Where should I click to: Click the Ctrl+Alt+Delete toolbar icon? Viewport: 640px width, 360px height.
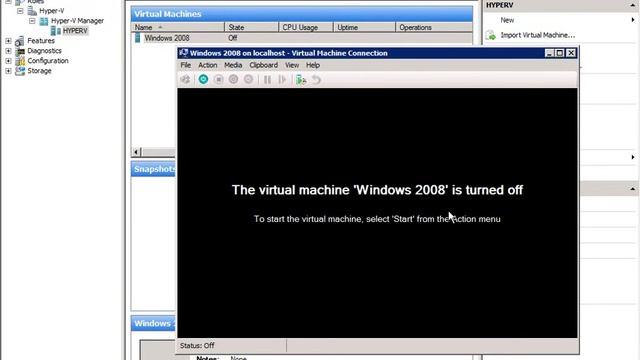pyautogui.click(x=185, y=80)
